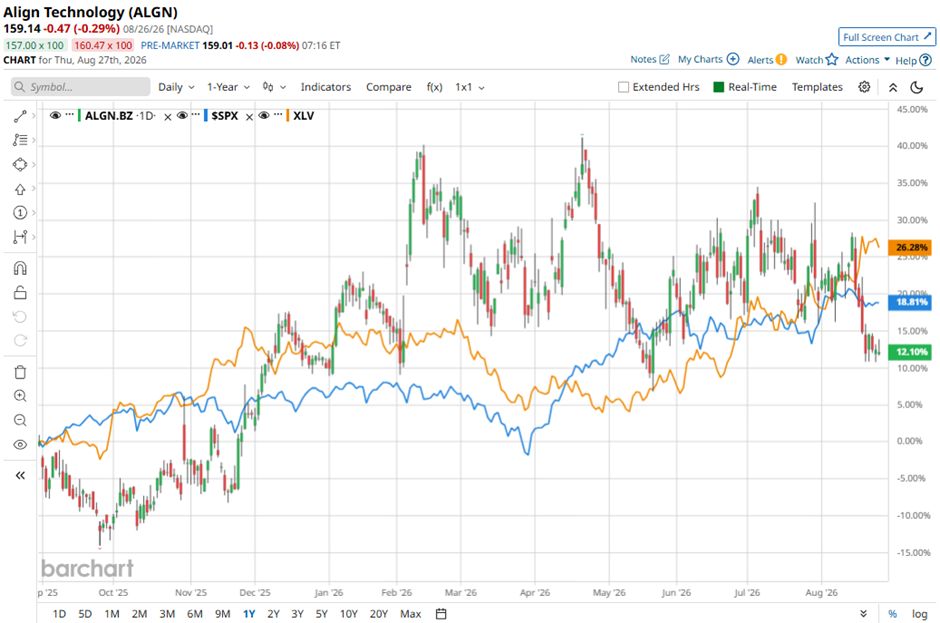This screenshot has width=940, height=623.
Task: Open the measure range tool
Action: pyautogui.click(x=20, y=237)
